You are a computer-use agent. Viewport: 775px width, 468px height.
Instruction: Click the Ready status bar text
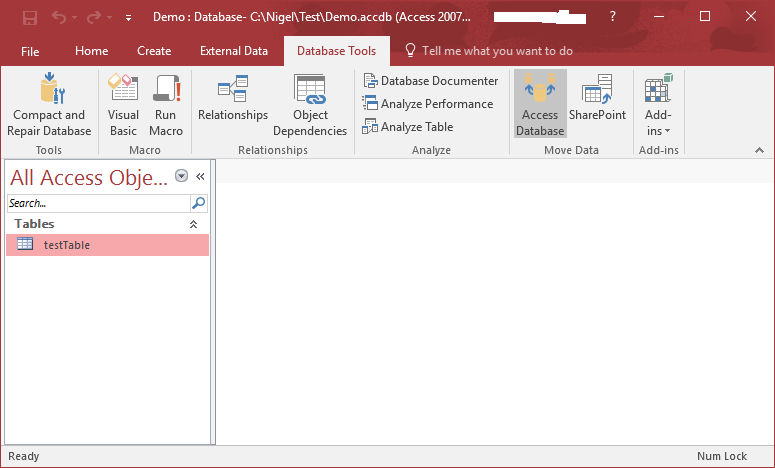(x=24, y=456)
